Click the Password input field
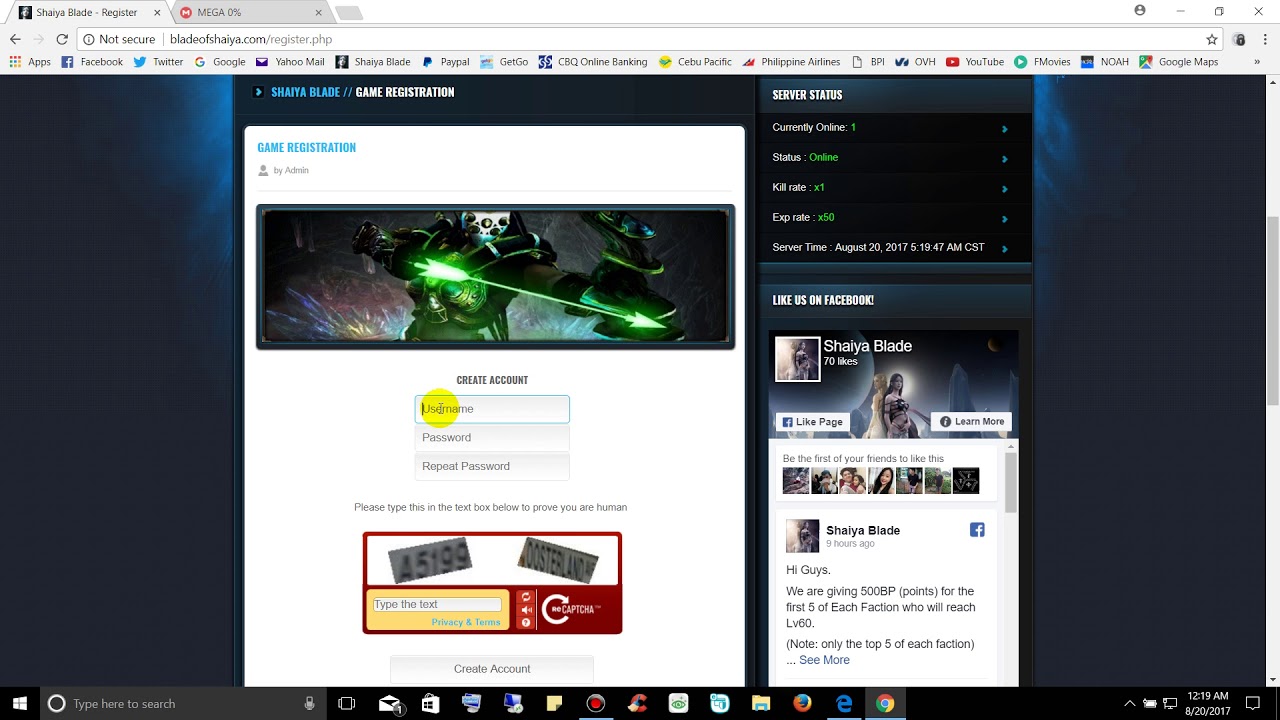This screenshot has width=1280, height=720. pyautogui.click(x=492, y=438)
